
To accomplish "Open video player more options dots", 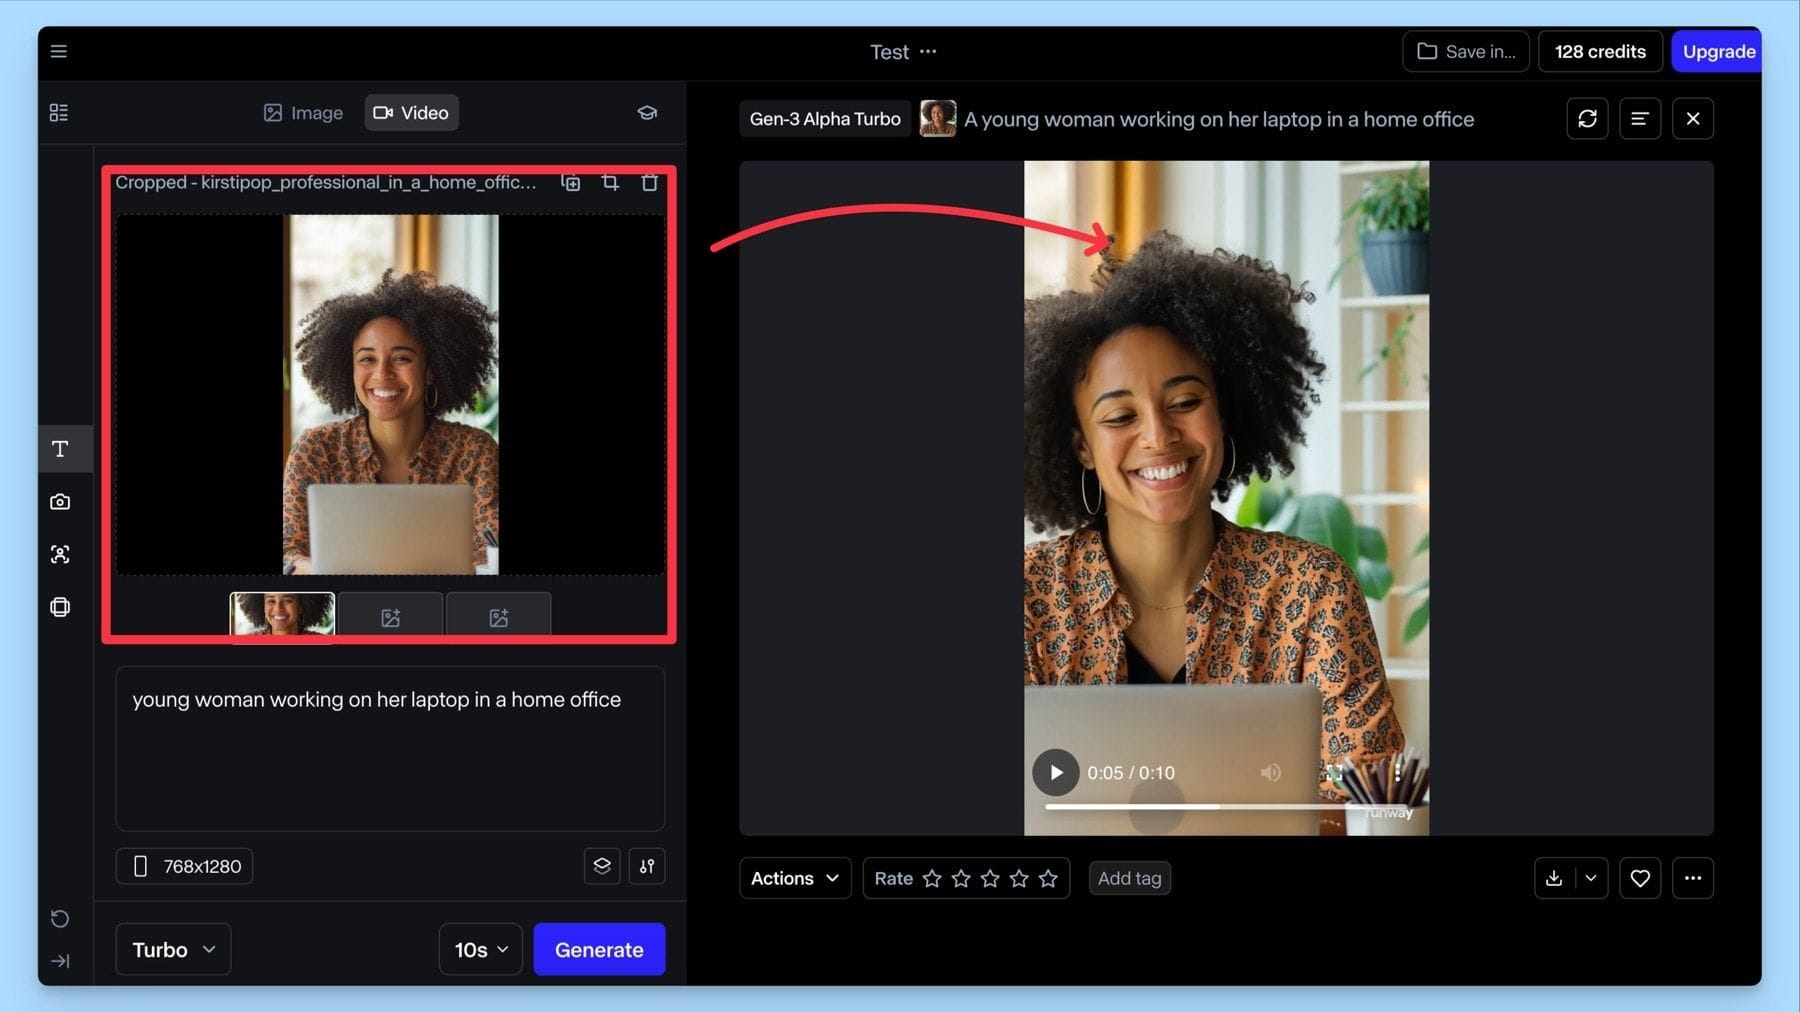I will 1397,772.
